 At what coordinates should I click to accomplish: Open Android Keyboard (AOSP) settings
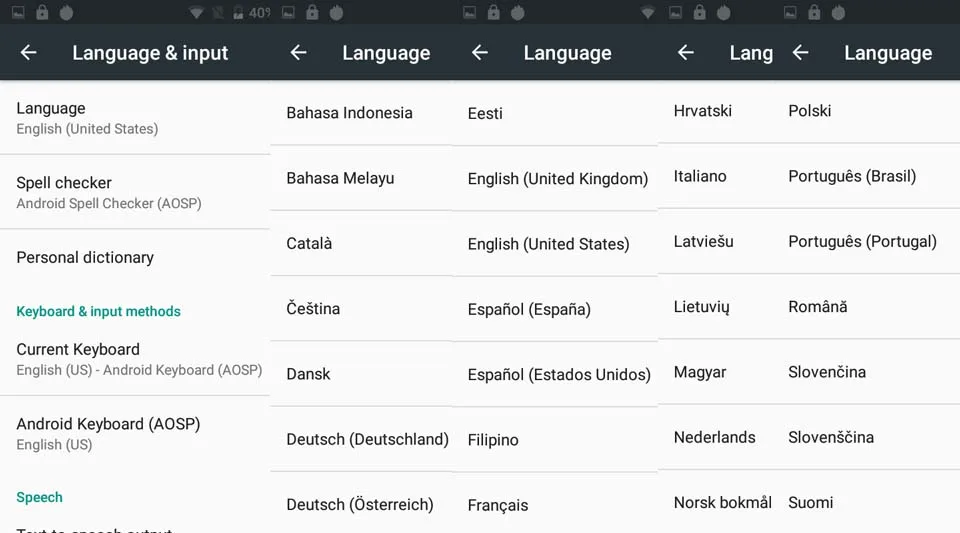(135, 434)
